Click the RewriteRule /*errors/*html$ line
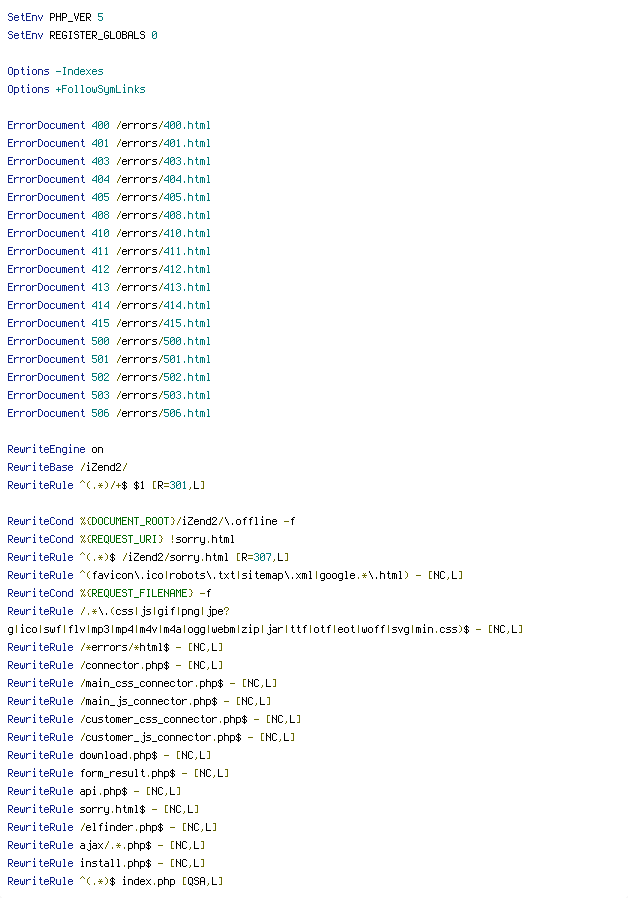The height and width of the screenshot is (898, 628). tap(115, 647)
